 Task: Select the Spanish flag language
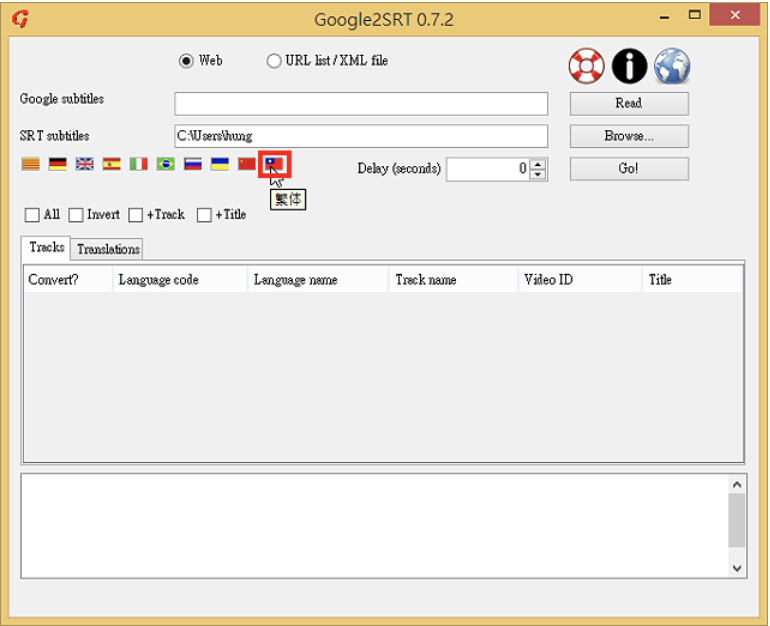[x=111, y=164]
